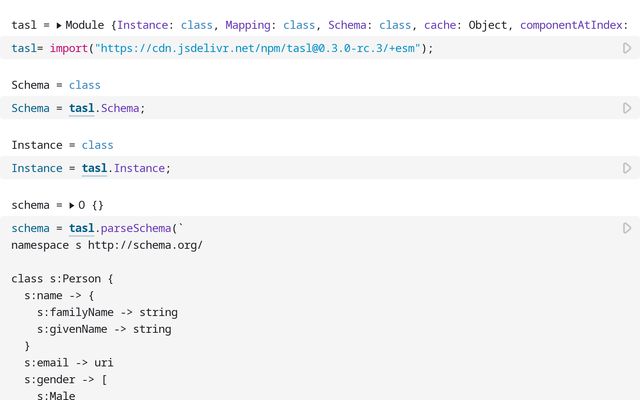Screen dimensions: 640x400
Task: Click the line 's:givenName -> string'
Action: coord(104,329)
